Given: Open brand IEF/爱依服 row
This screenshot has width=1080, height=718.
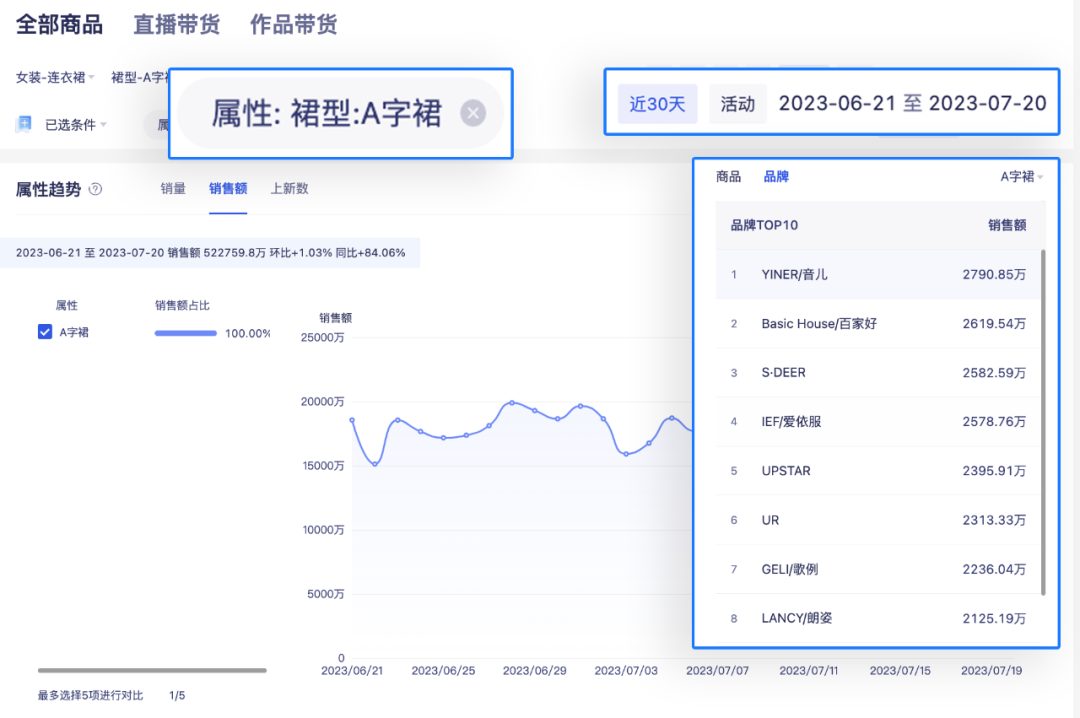Looking at the screenshot, I should tap(878, 422).
